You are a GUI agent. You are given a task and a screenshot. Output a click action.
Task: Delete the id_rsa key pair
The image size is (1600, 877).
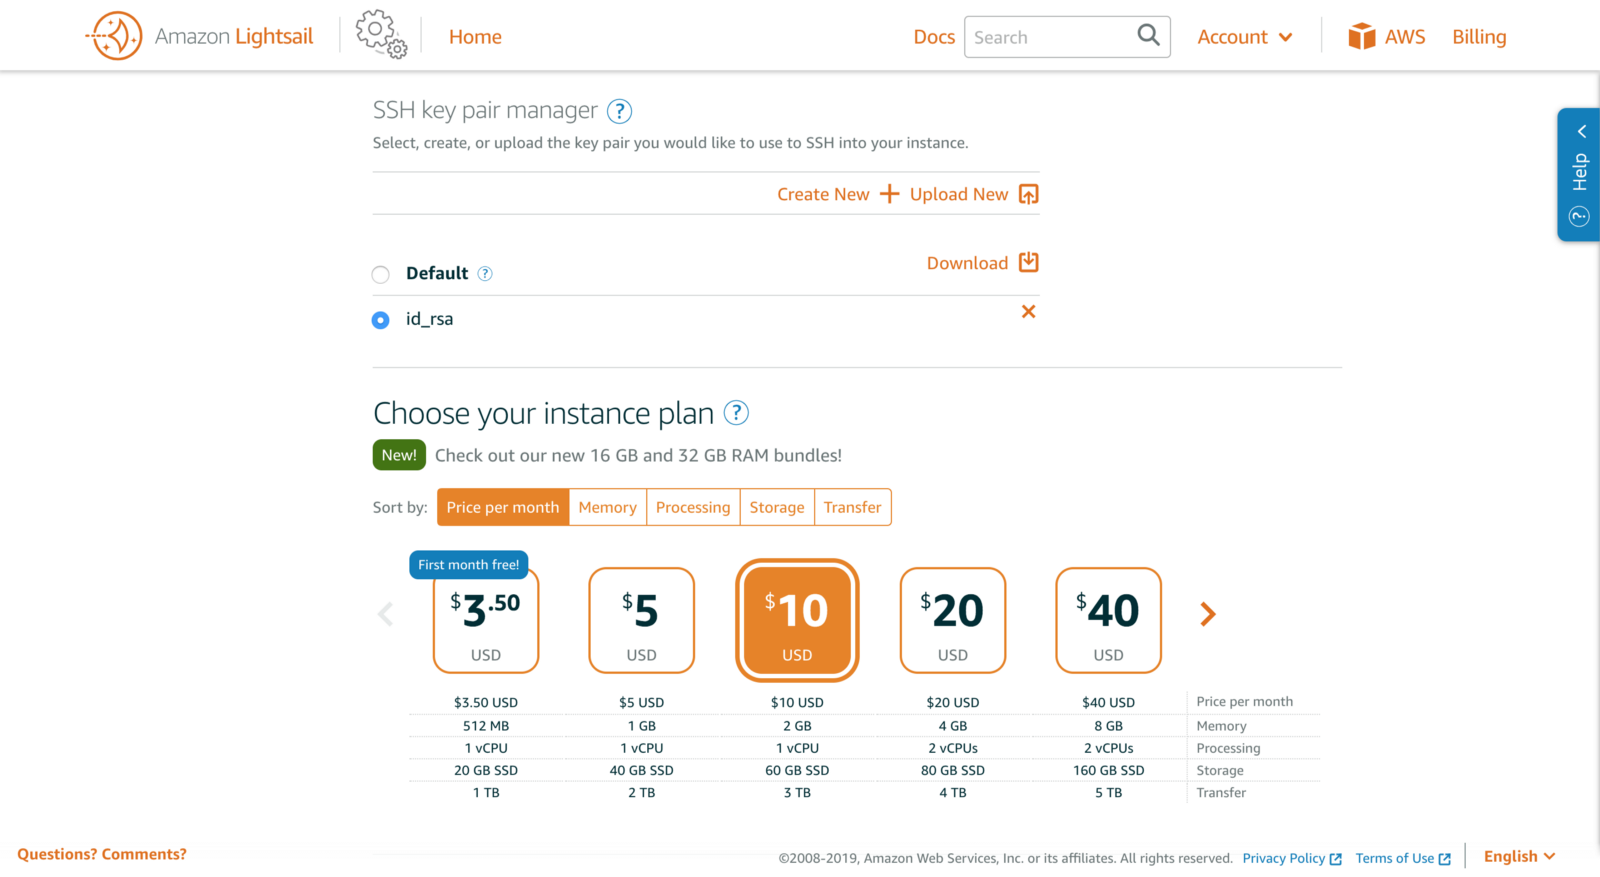(x=1028, y=312)
